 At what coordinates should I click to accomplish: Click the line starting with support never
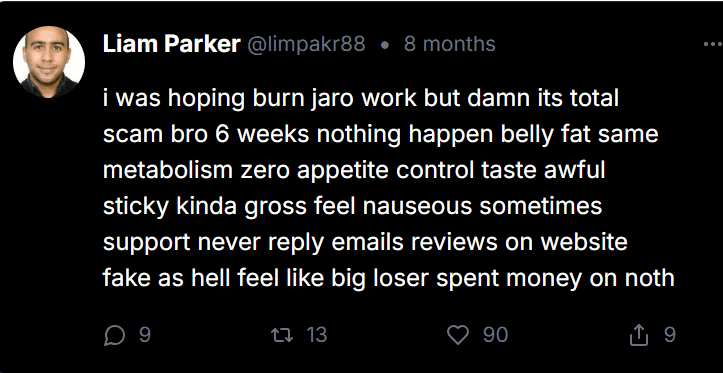[x=365, y=243]
